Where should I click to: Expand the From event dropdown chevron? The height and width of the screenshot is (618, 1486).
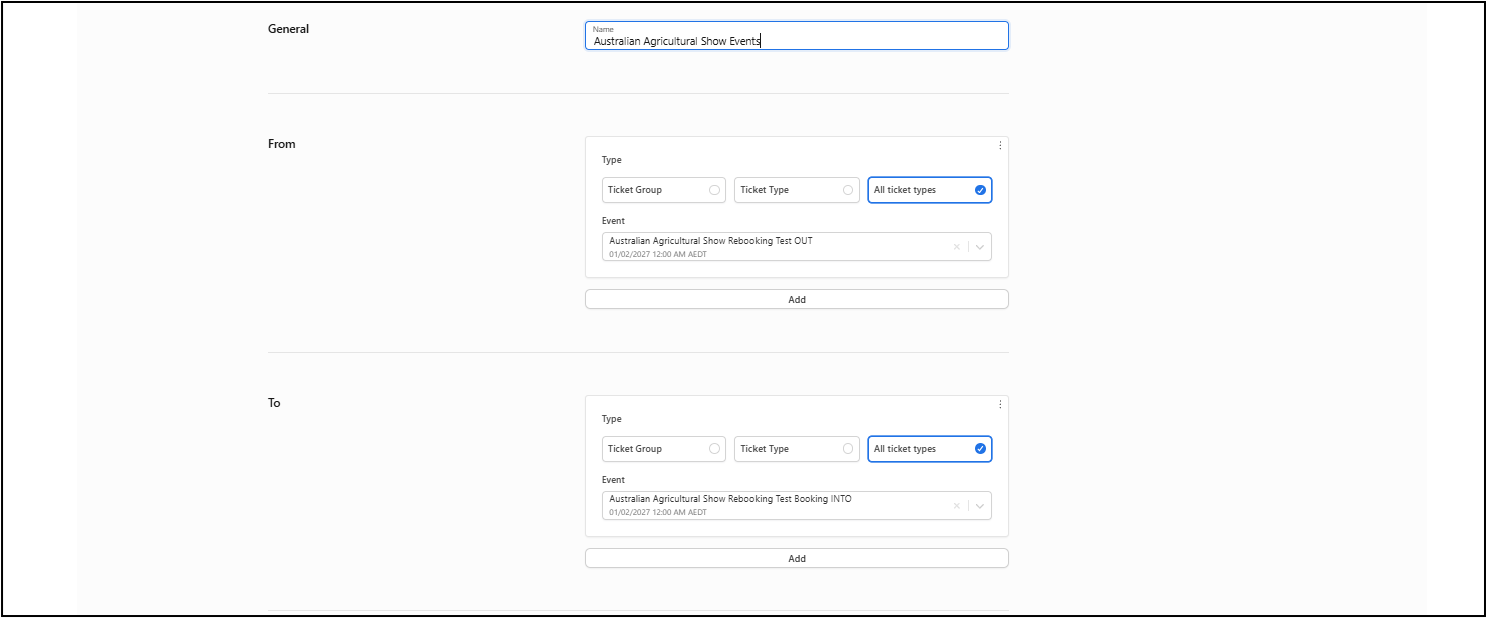[980, 247]
